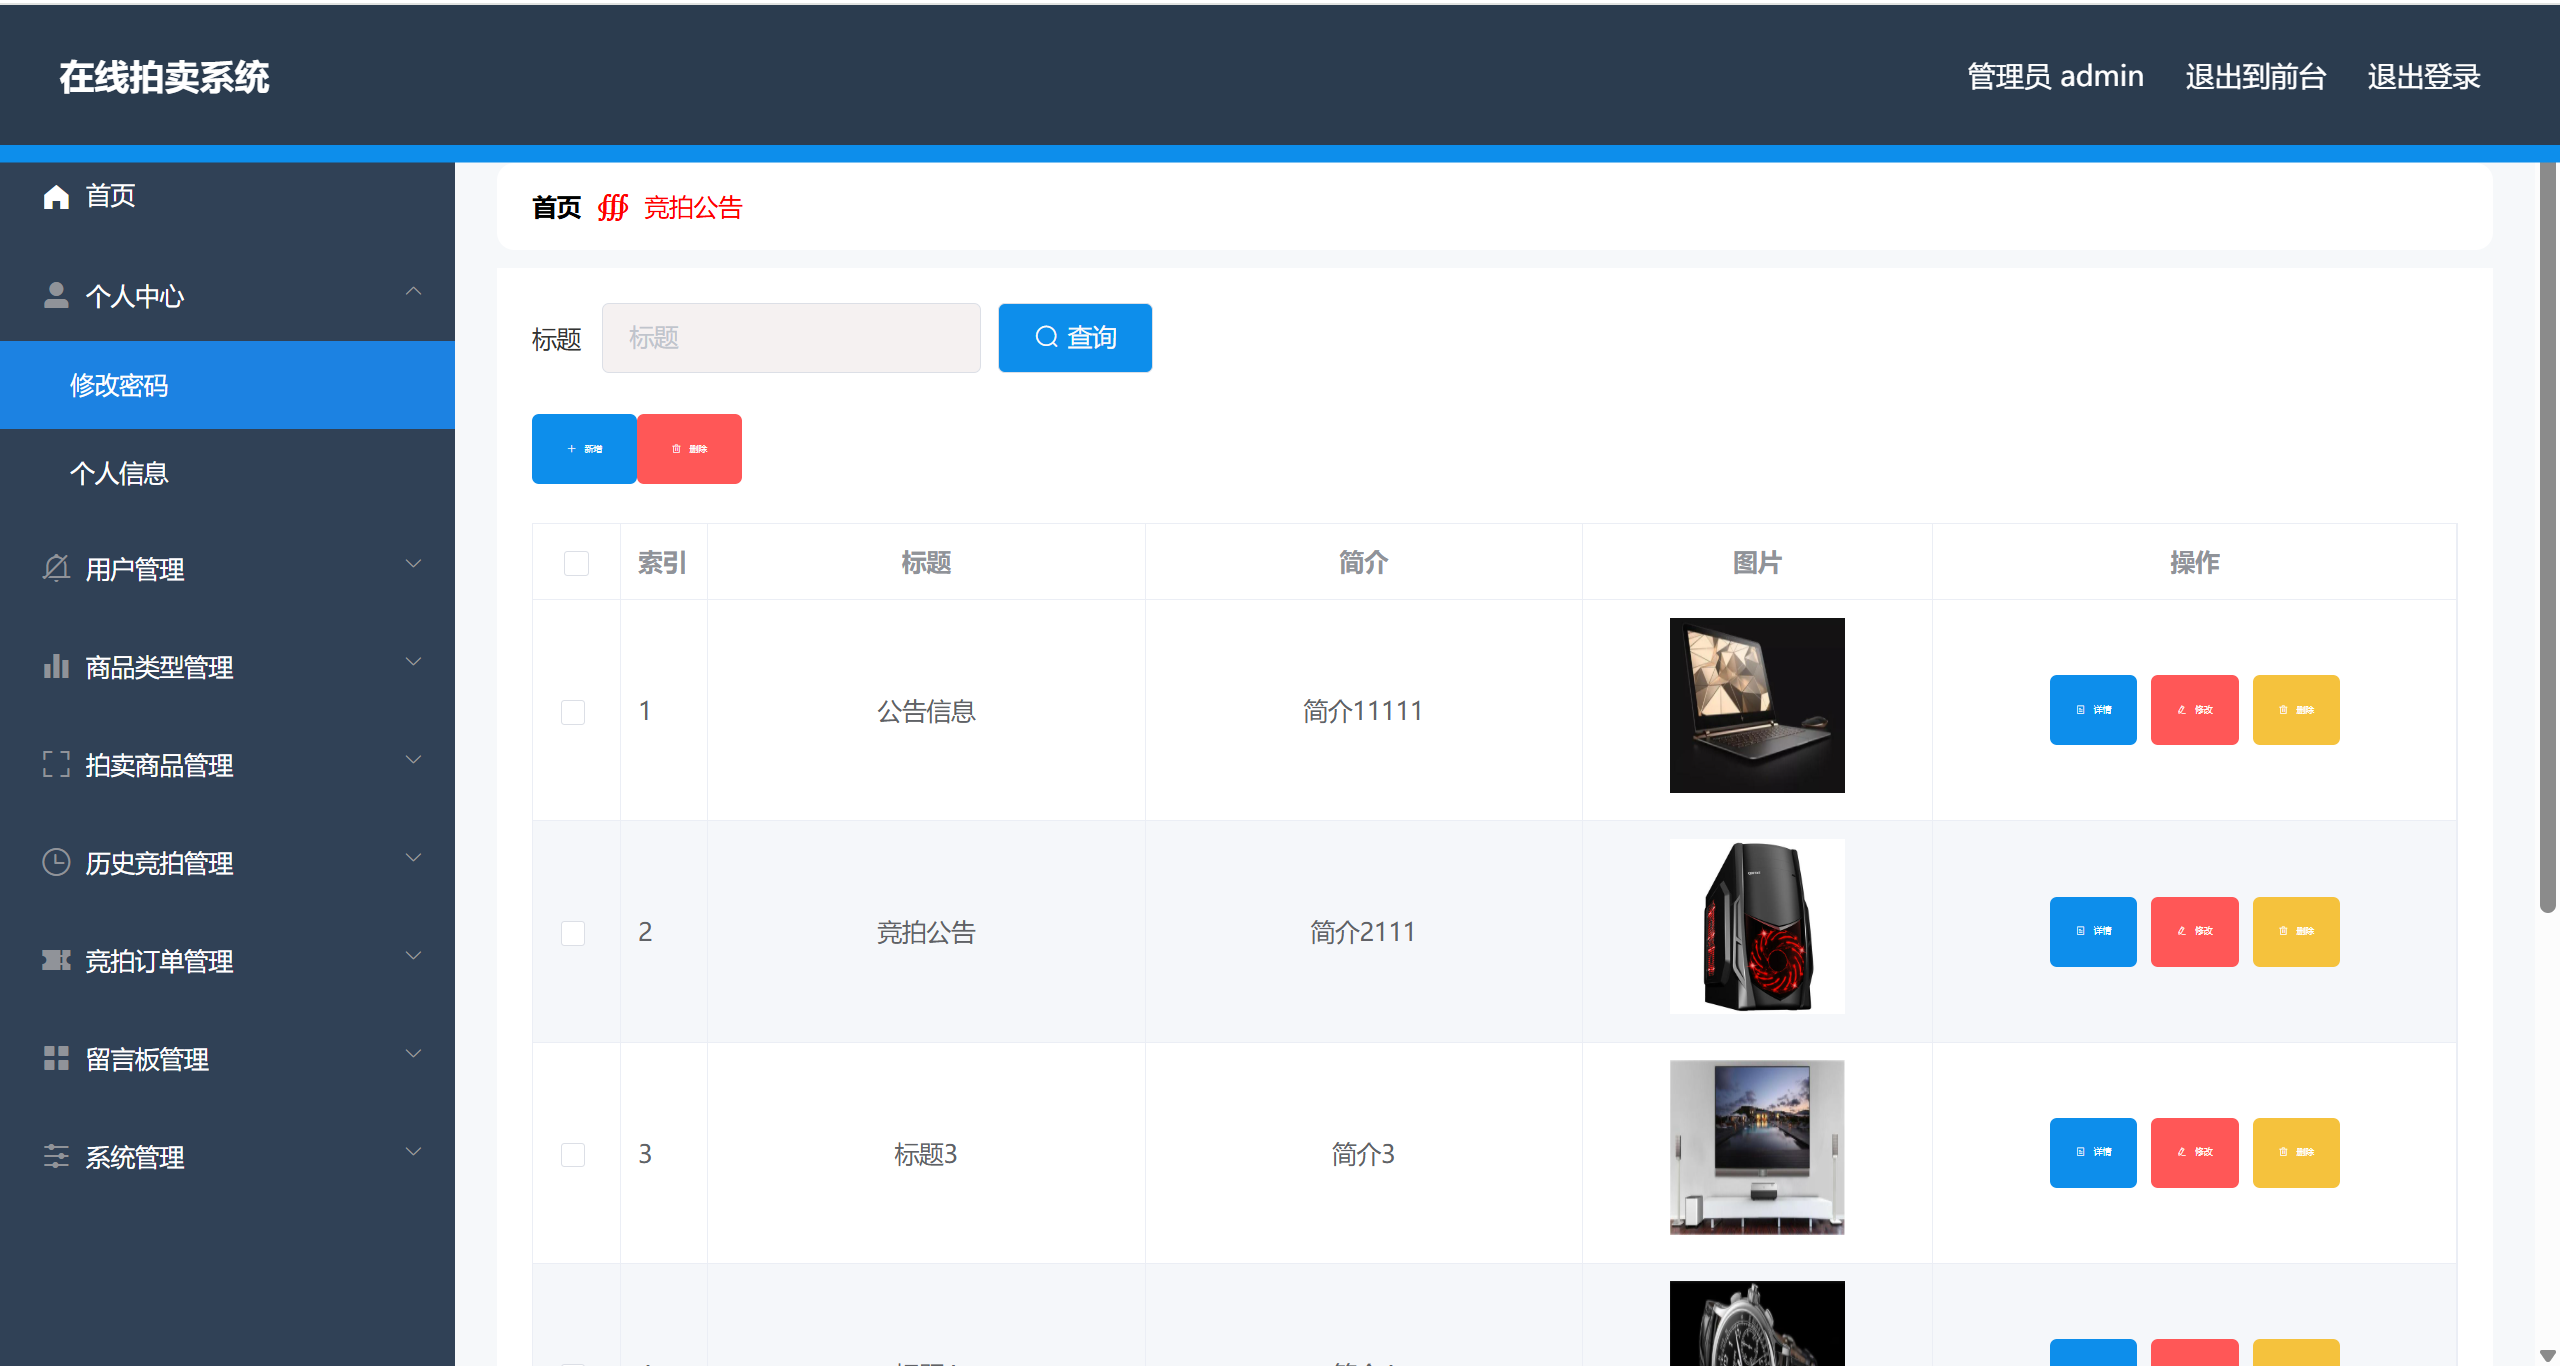Tick the checkbox for row 标题3
Screen dimensions: 2560x1366
tap(573, 1155)
